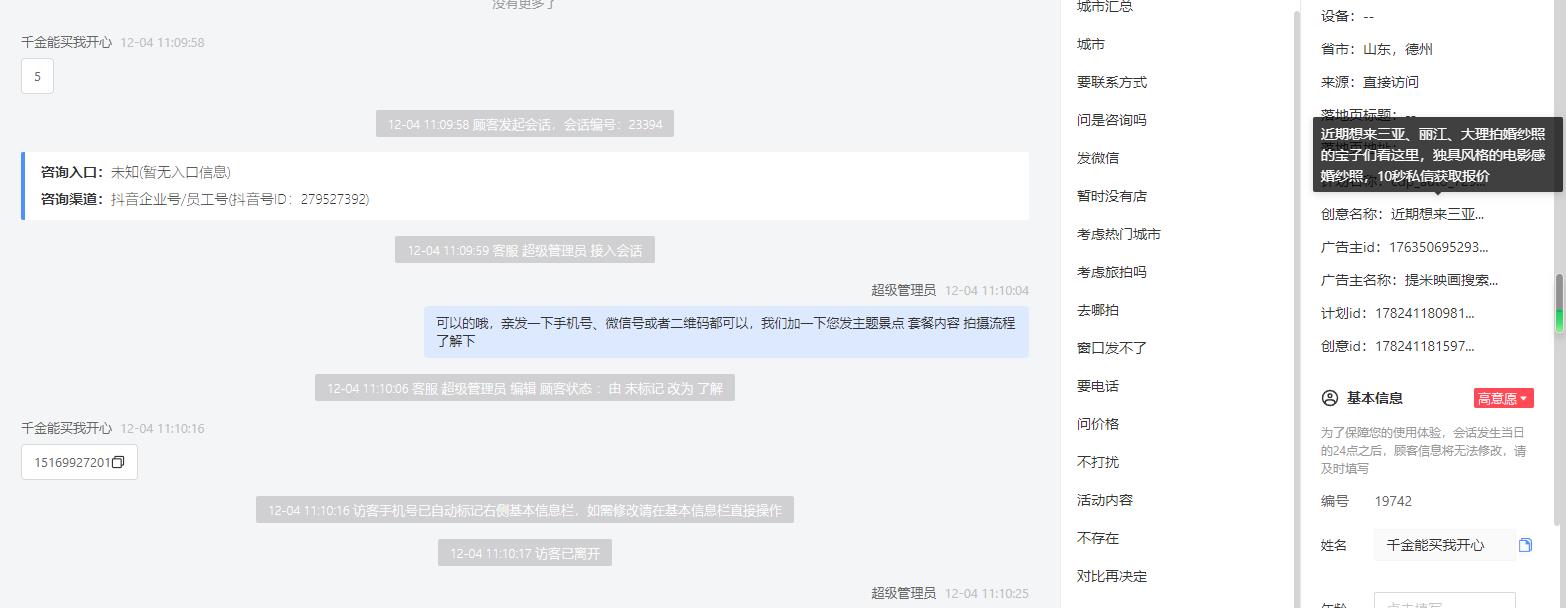The image size is (1566, 608).
Task: Select 对比再决定 quick reply
Action: point(1112,576)
